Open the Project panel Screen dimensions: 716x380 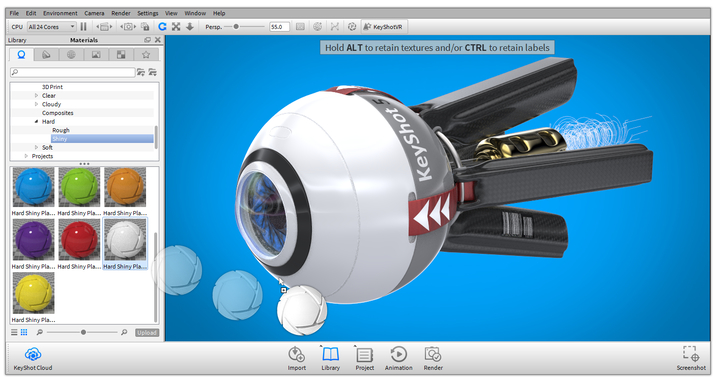(364, 359)
